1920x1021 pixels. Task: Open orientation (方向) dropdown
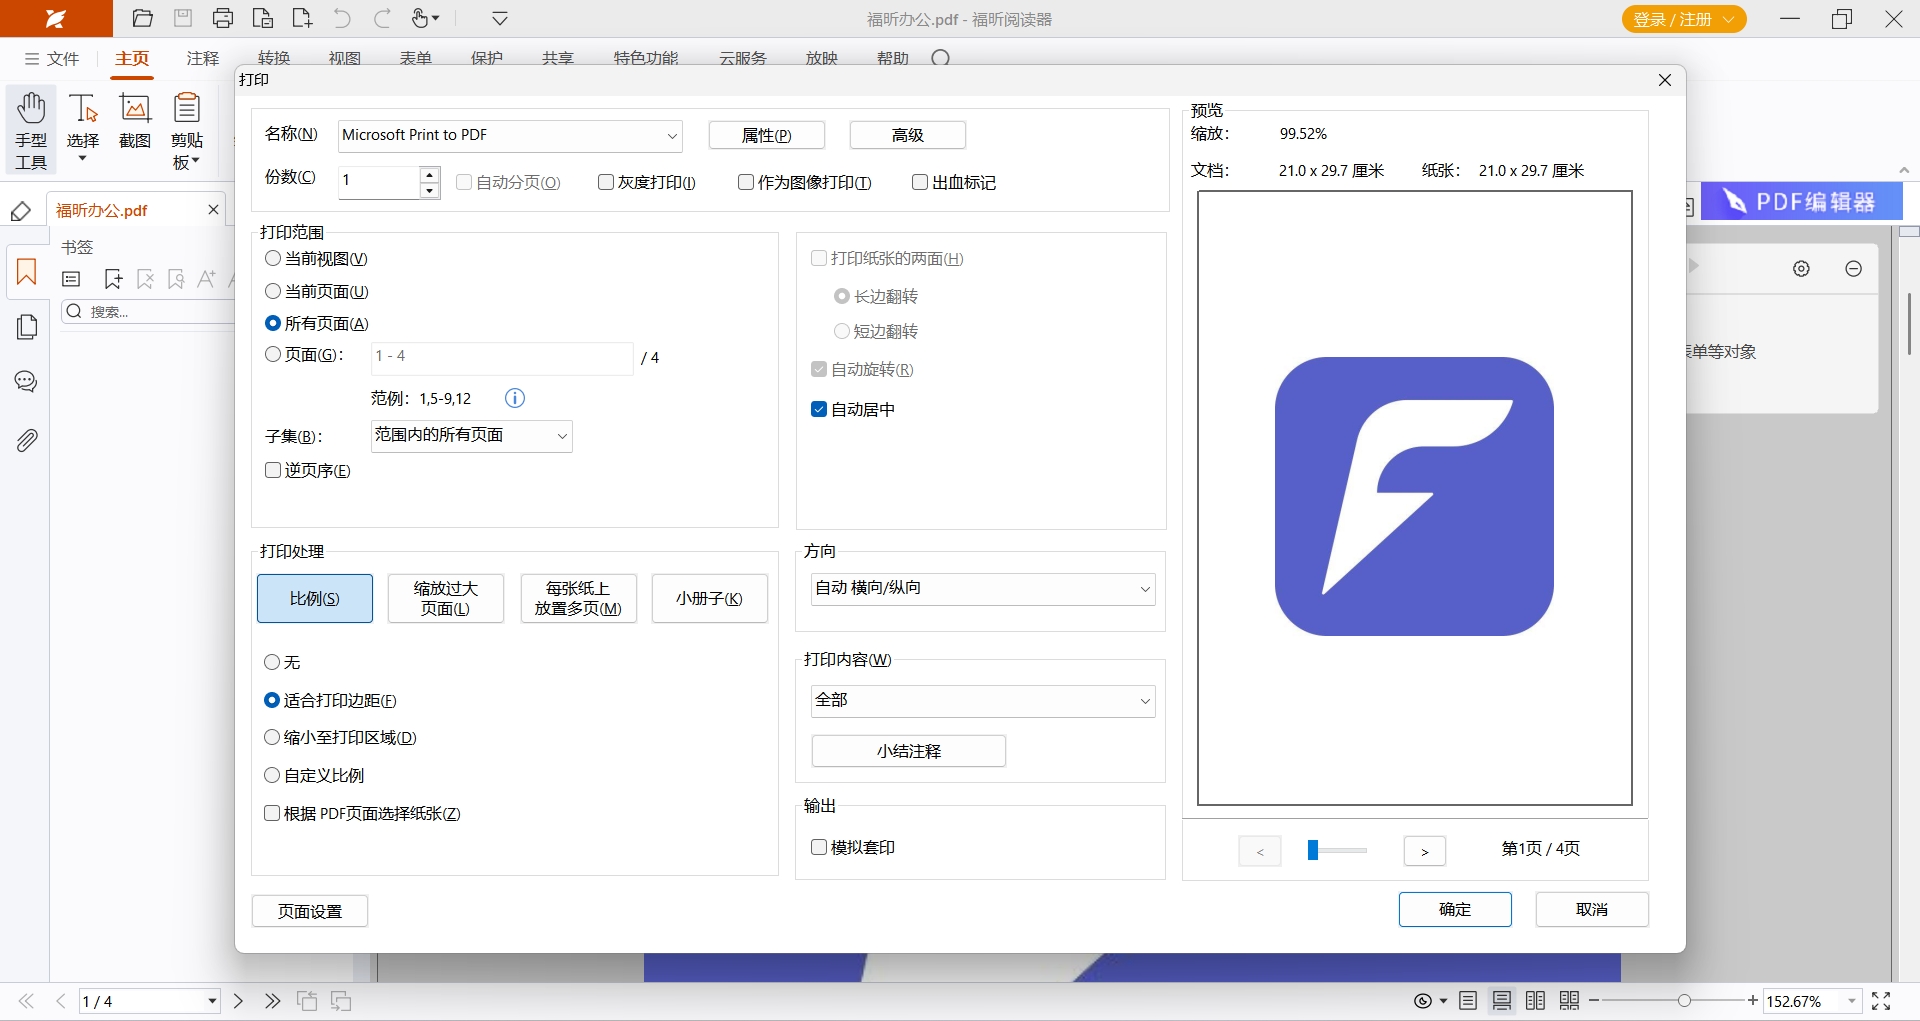tap(982, 588)
